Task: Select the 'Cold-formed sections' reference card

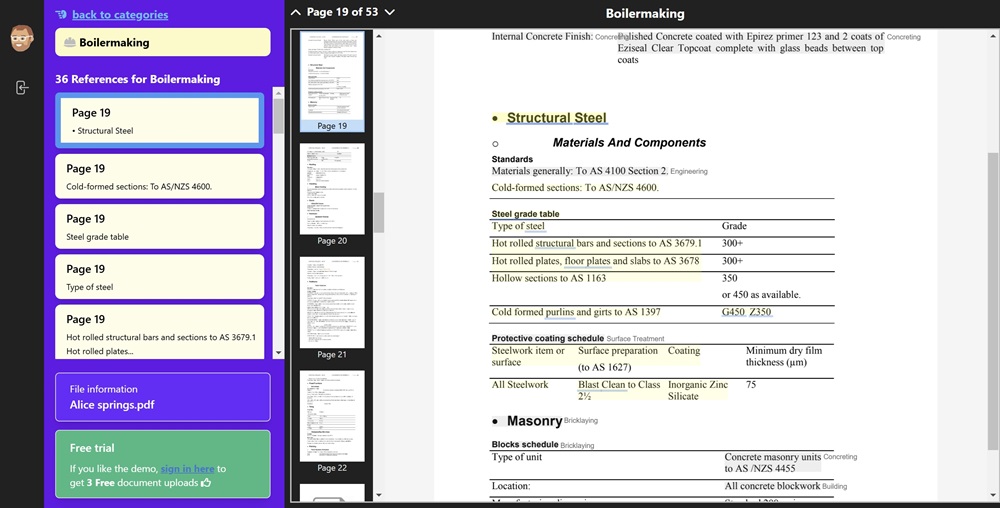Action: [160, 177]
